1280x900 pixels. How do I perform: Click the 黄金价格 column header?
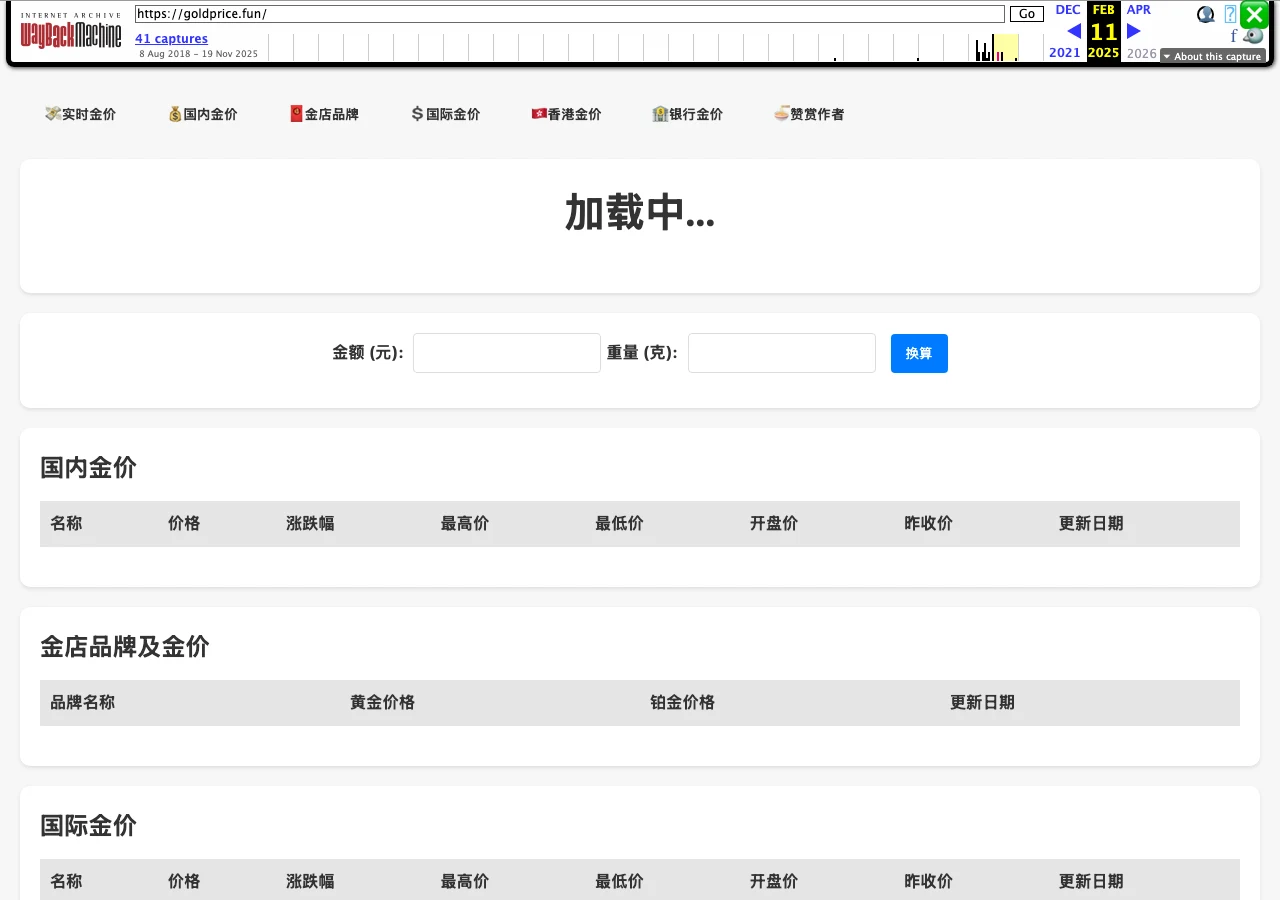click(x=382, y=702)
